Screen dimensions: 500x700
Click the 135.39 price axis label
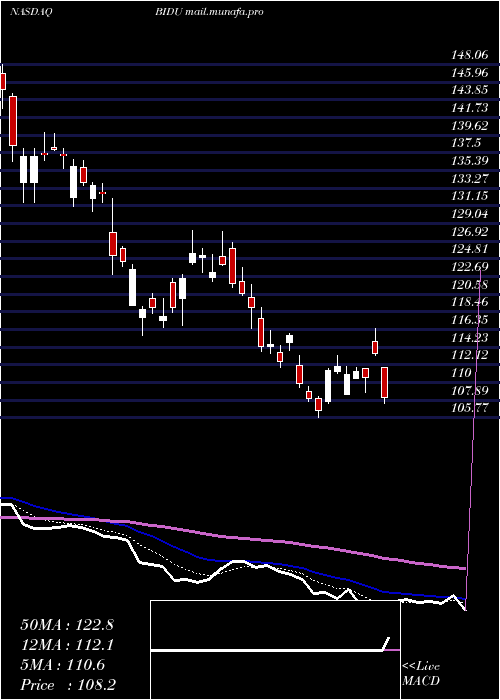pyautogui.click(x=470, y=161)
